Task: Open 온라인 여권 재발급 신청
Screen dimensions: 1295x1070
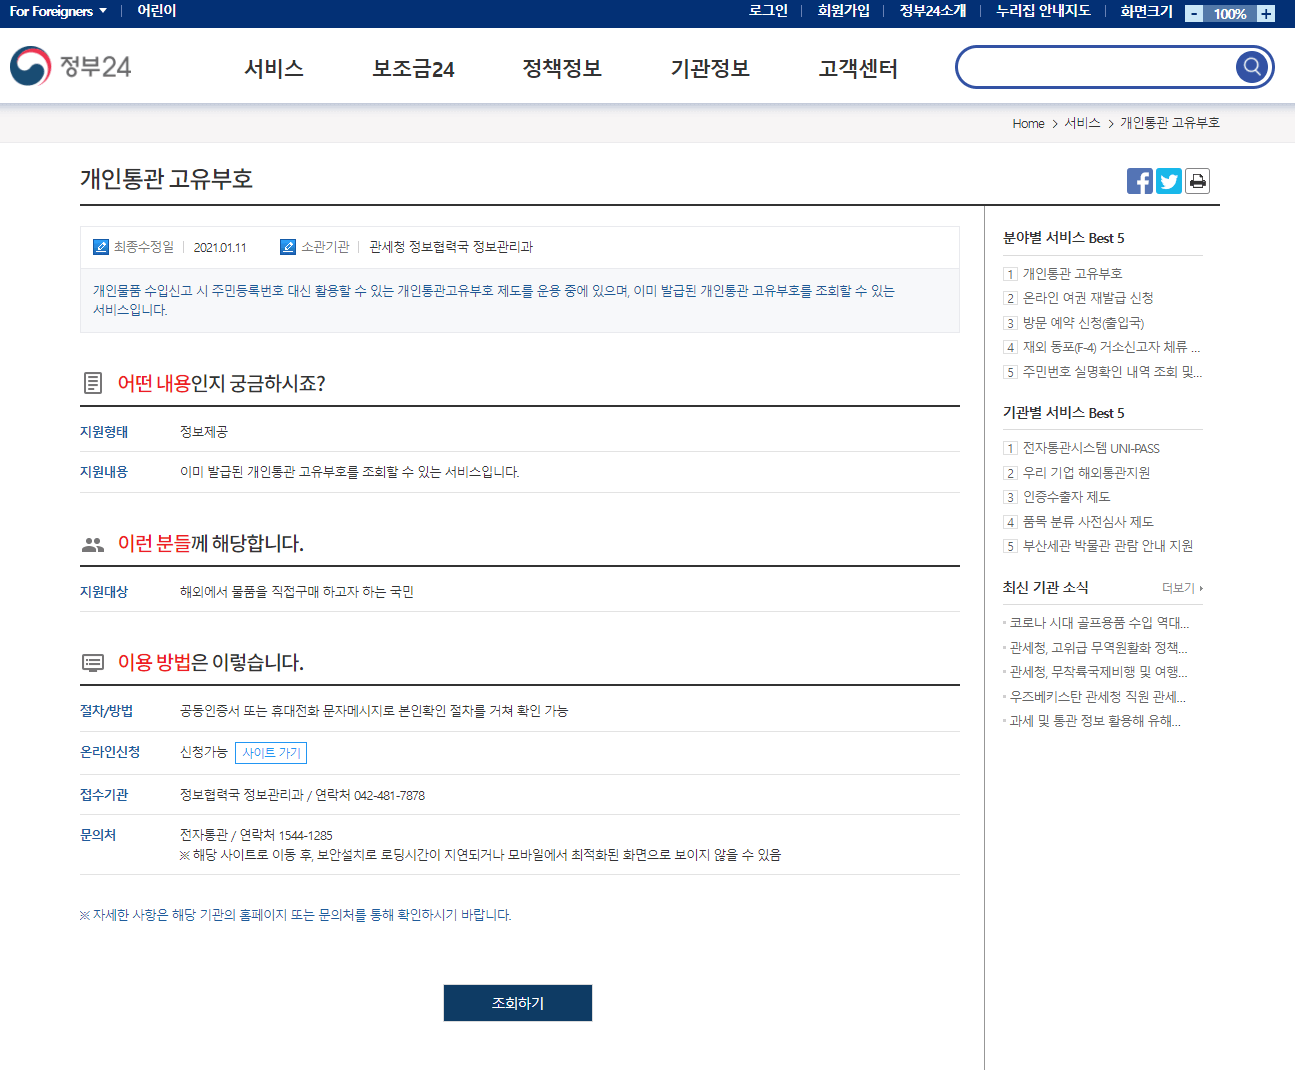Action: [x=1088, y=298]
